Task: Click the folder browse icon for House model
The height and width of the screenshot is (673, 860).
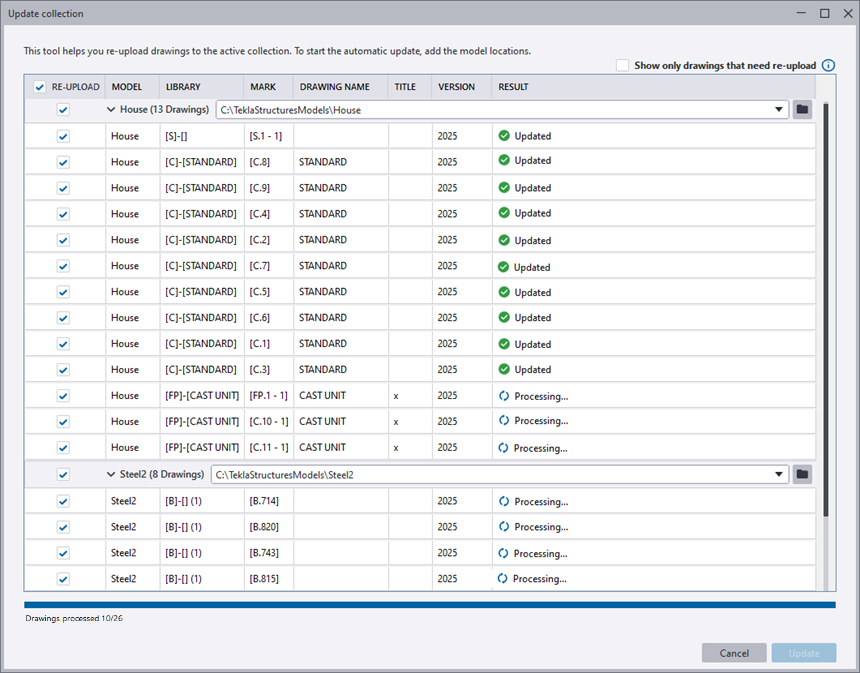Action: tap(802, 110)
